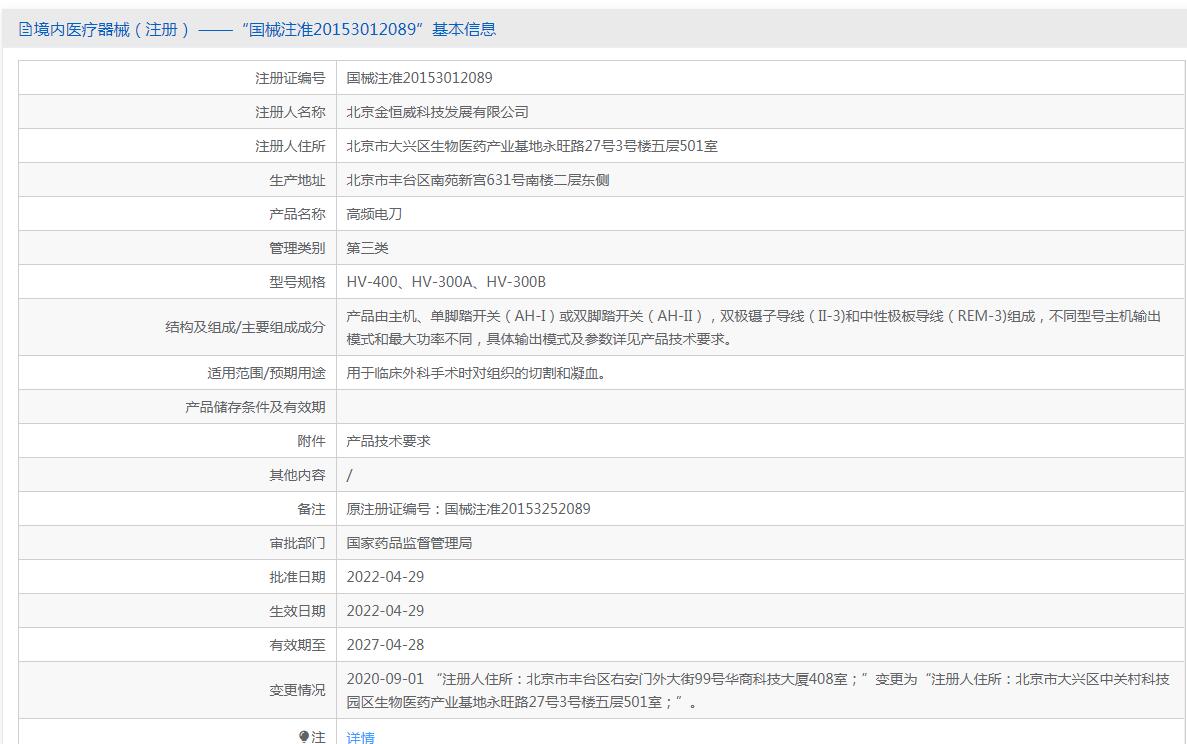Select the note 原注册证编号：国械注准20153252089
The height and width of the screenshot is (744, 1187).
tap(469, 509)
